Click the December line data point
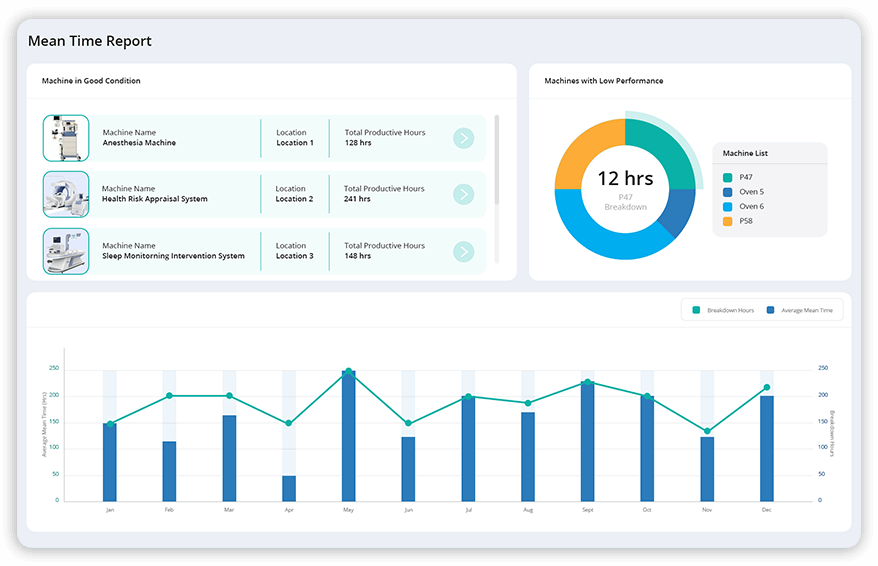 coord(767,387)
